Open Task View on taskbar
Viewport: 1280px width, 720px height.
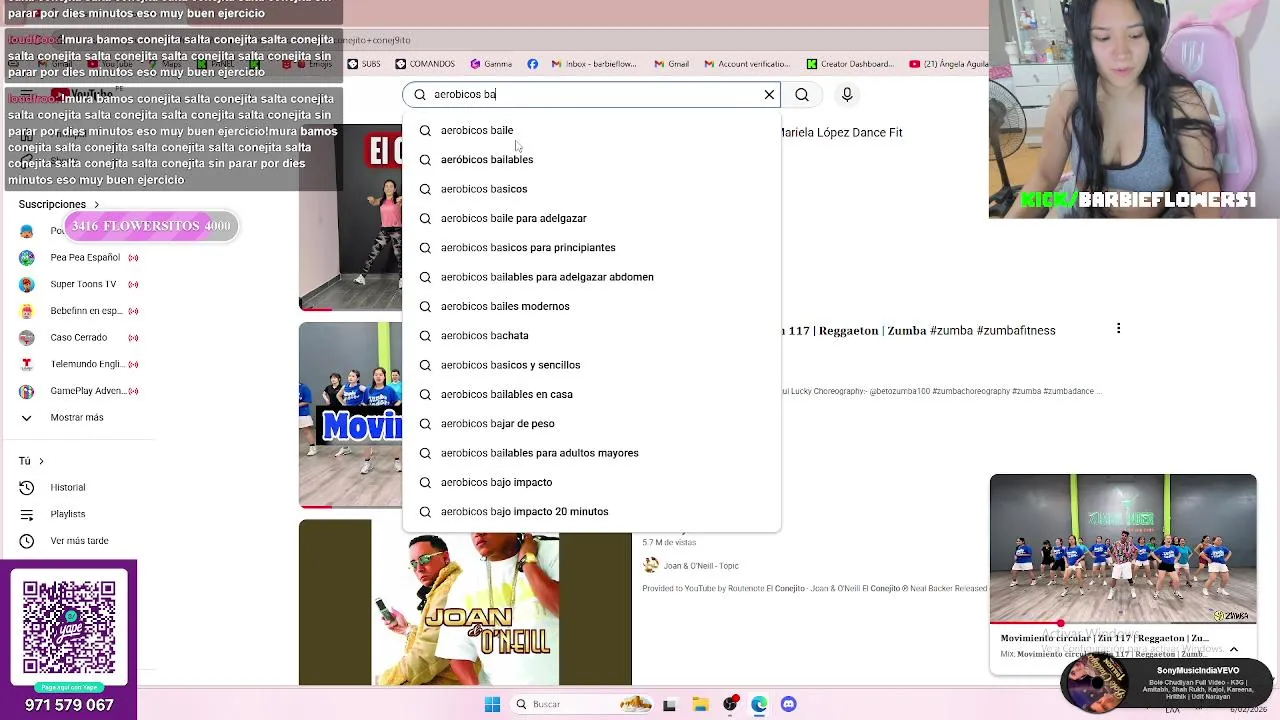[669, 704]
